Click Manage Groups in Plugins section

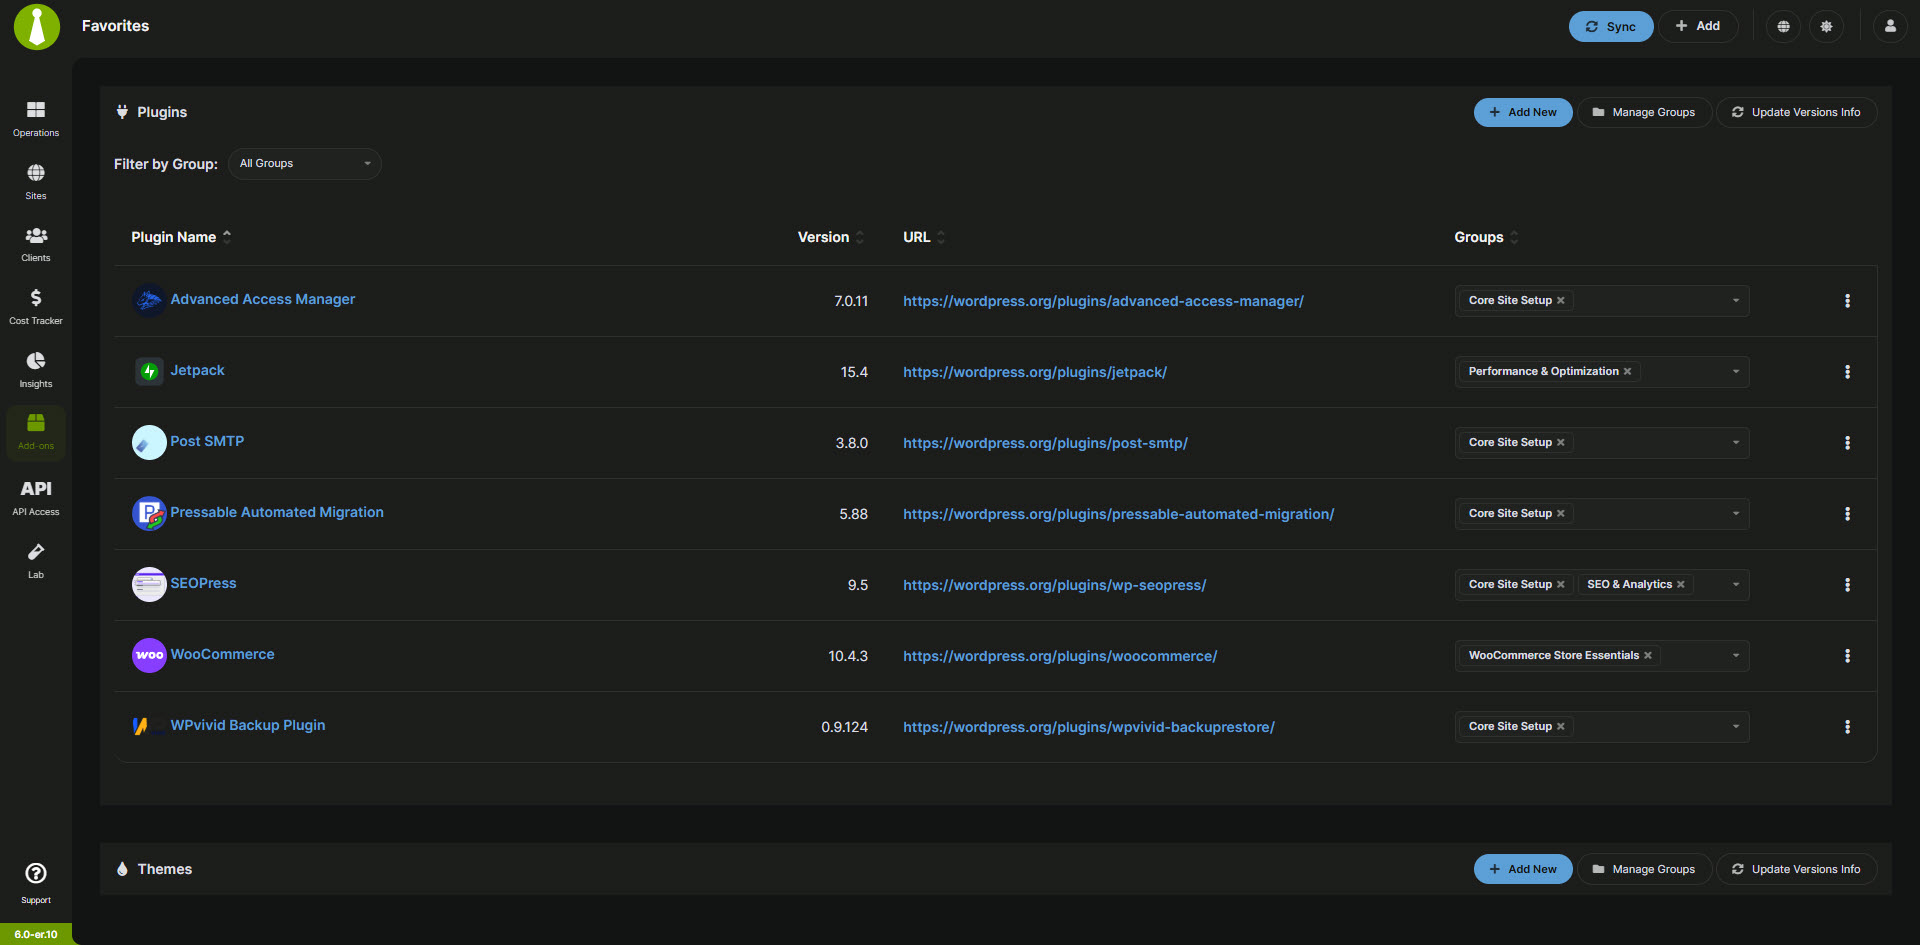coord(1644,112)
